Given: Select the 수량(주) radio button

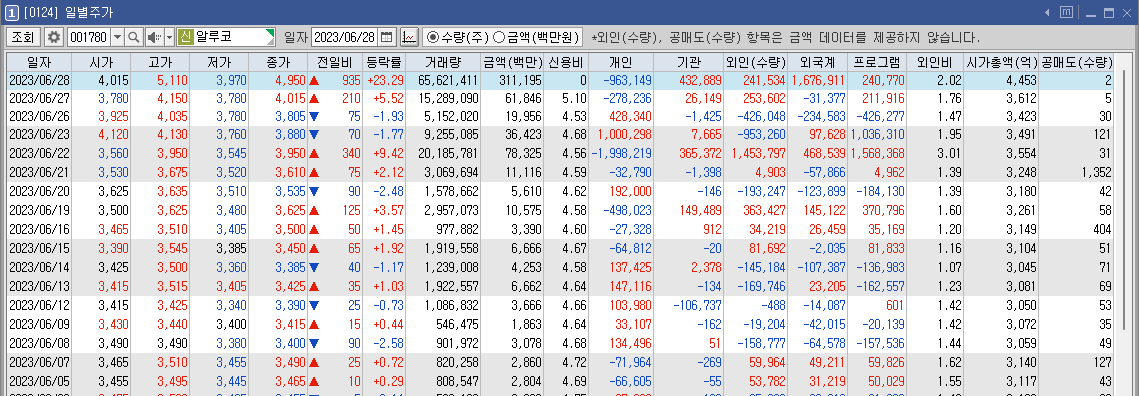Looking at the screenshot, I should pyautogui.click(x=433, y=37).
